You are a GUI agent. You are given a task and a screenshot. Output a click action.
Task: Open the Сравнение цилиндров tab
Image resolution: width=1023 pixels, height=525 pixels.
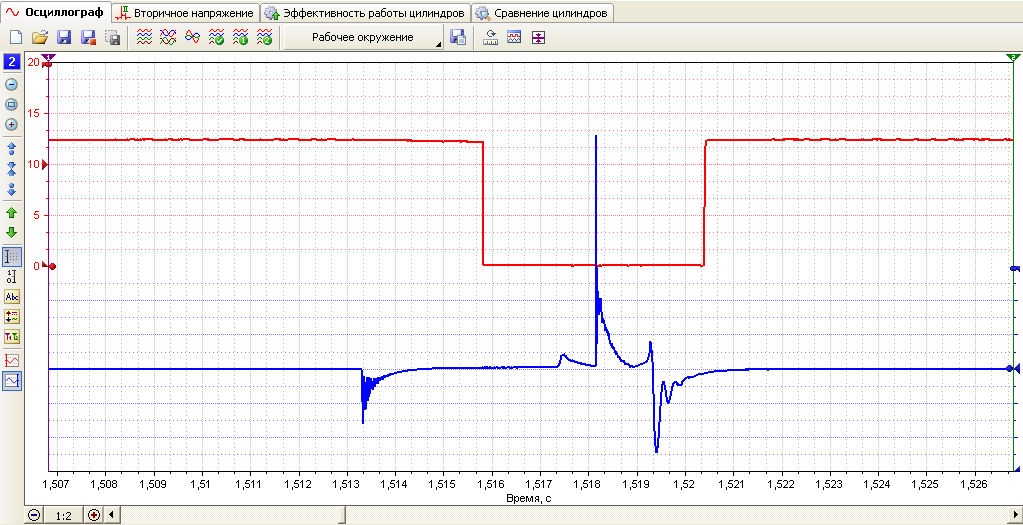pos(543,12)
